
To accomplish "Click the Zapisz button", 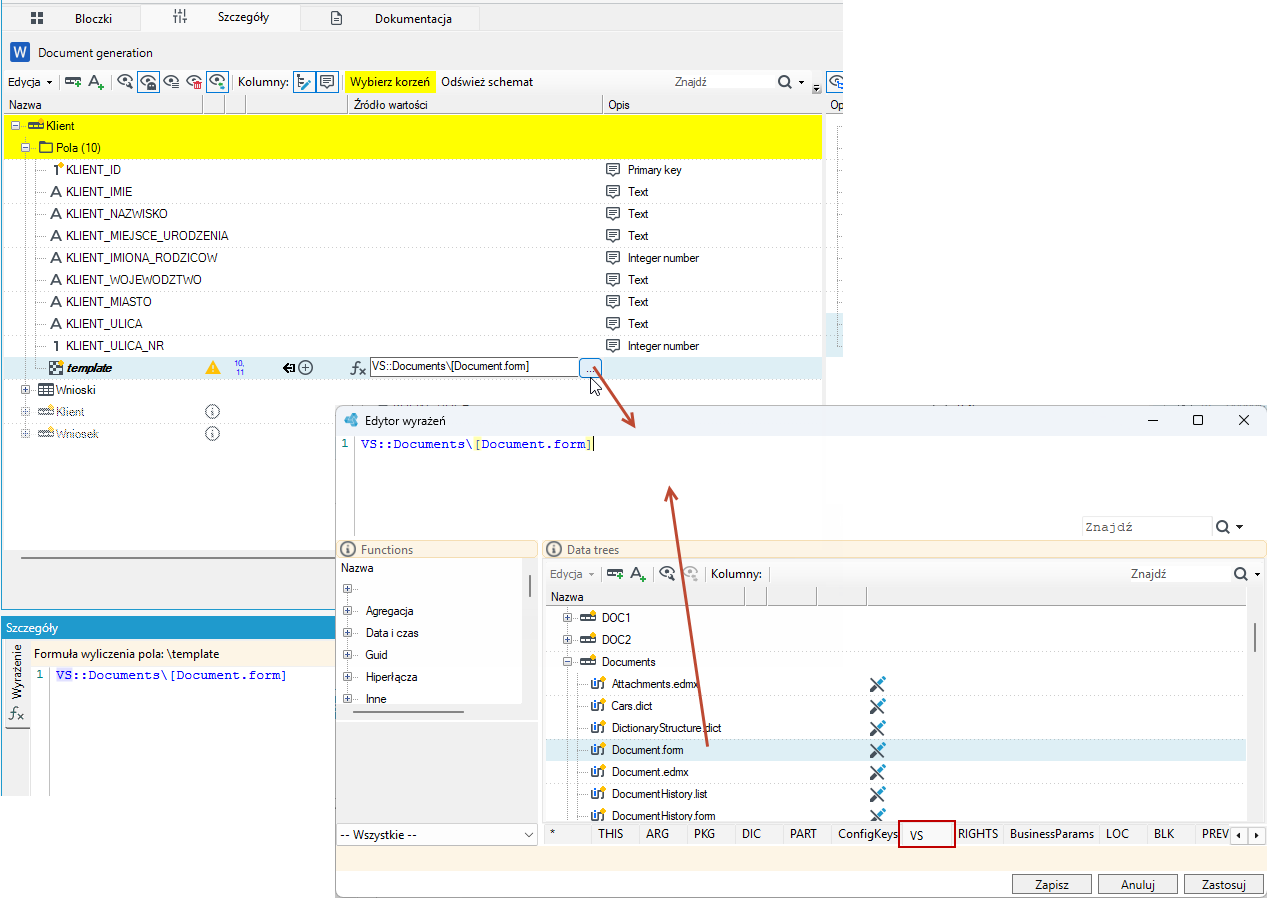I will 1052,884.
